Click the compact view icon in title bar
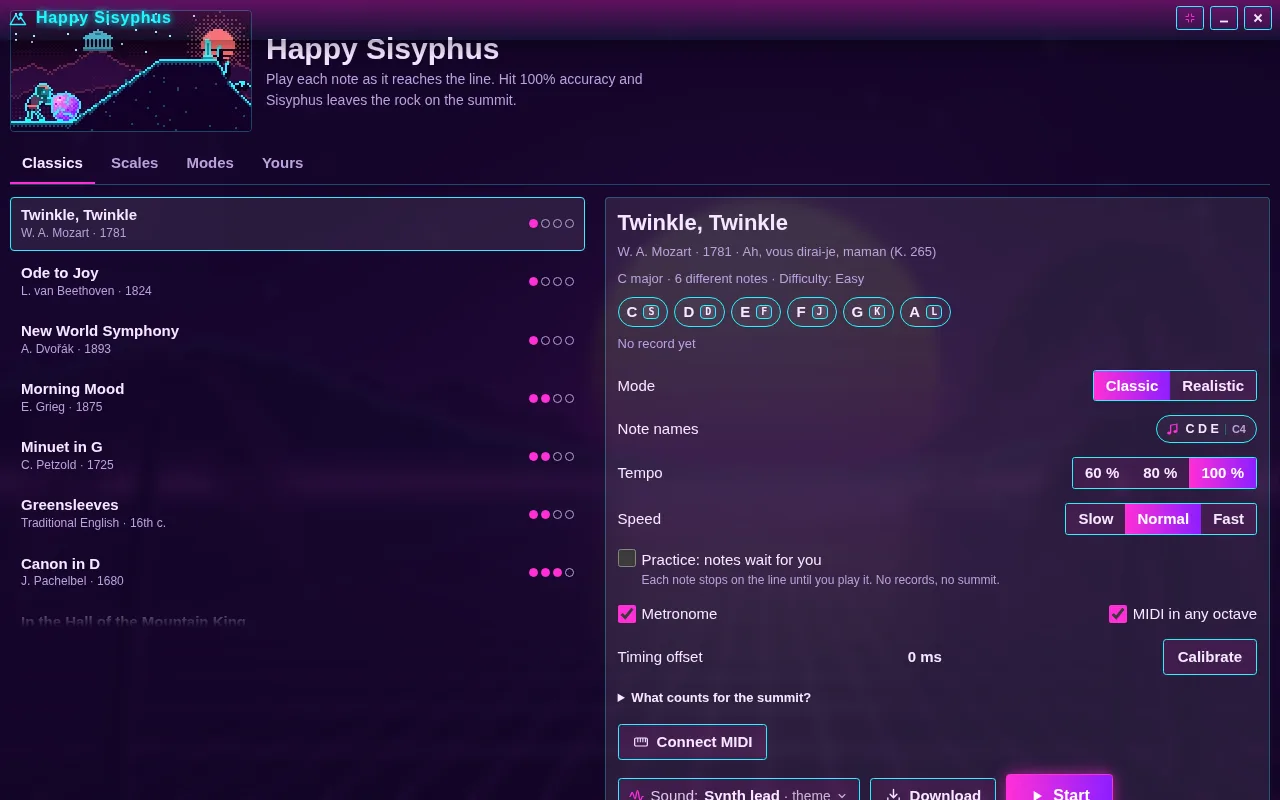1280x800 pixels. click(1190, 18)
